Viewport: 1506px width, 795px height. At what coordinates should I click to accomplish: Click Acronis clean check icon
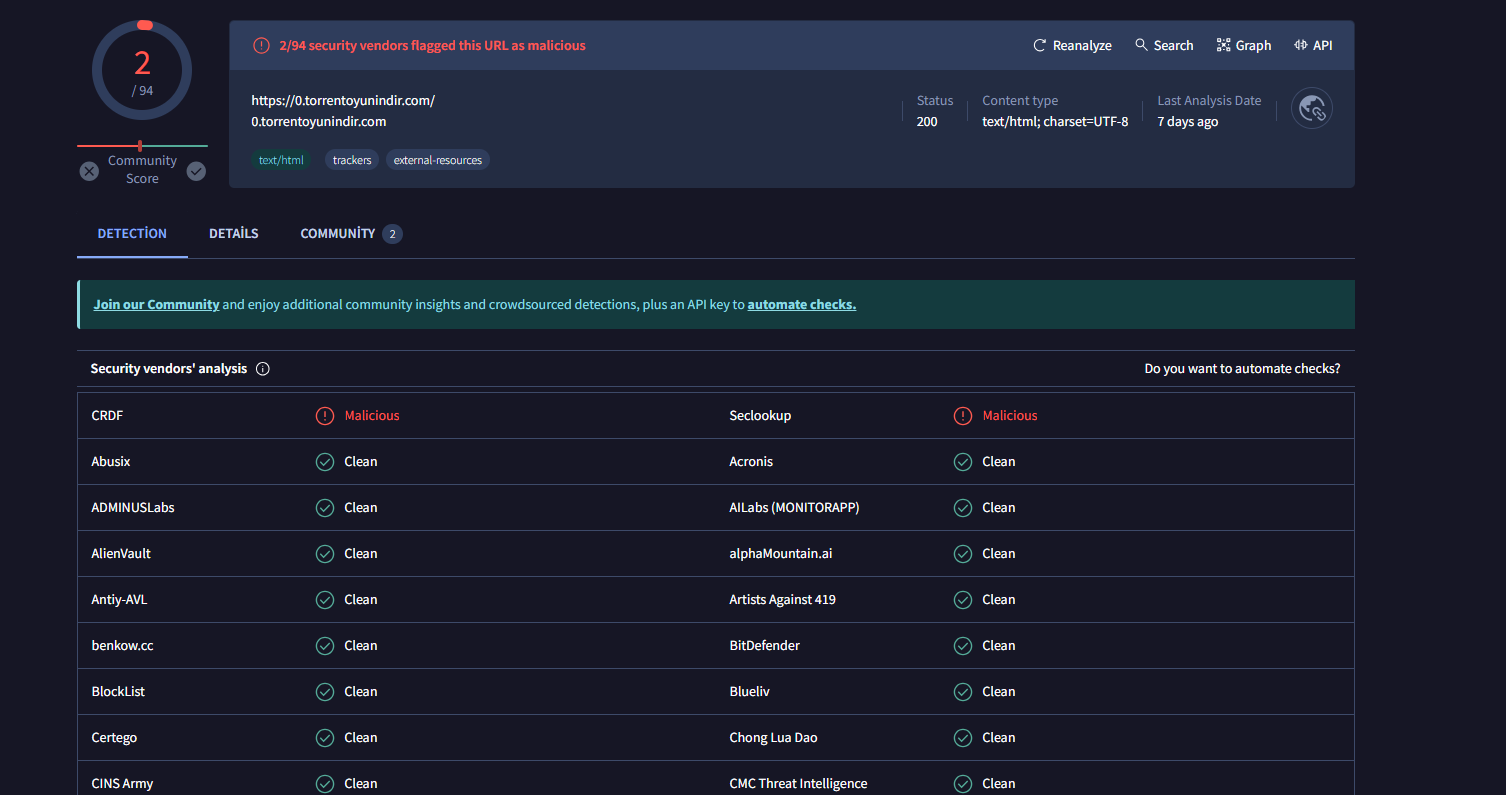(x=963, y=462)
